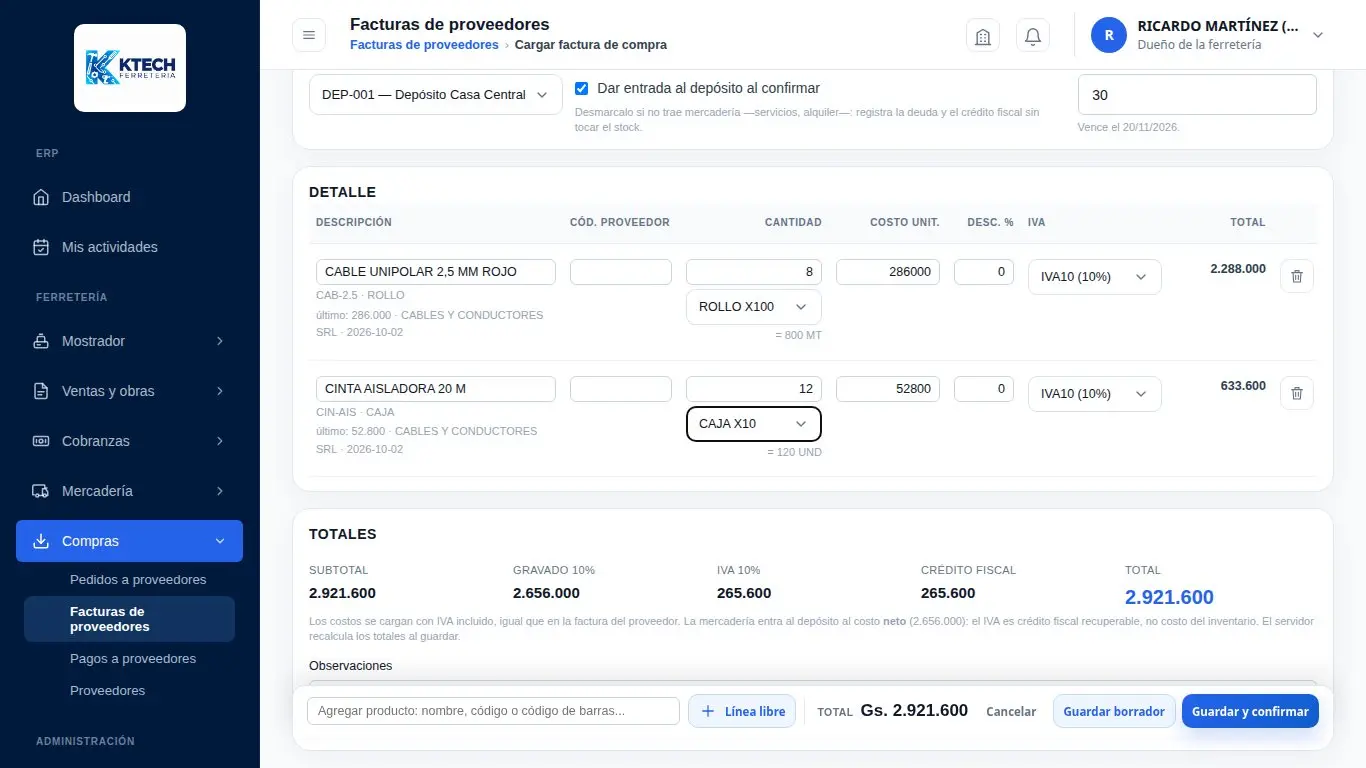This screenshot has height=768, width=1366.
Task: Click the Mostrador register icon
Action: [x=41, y=341]
